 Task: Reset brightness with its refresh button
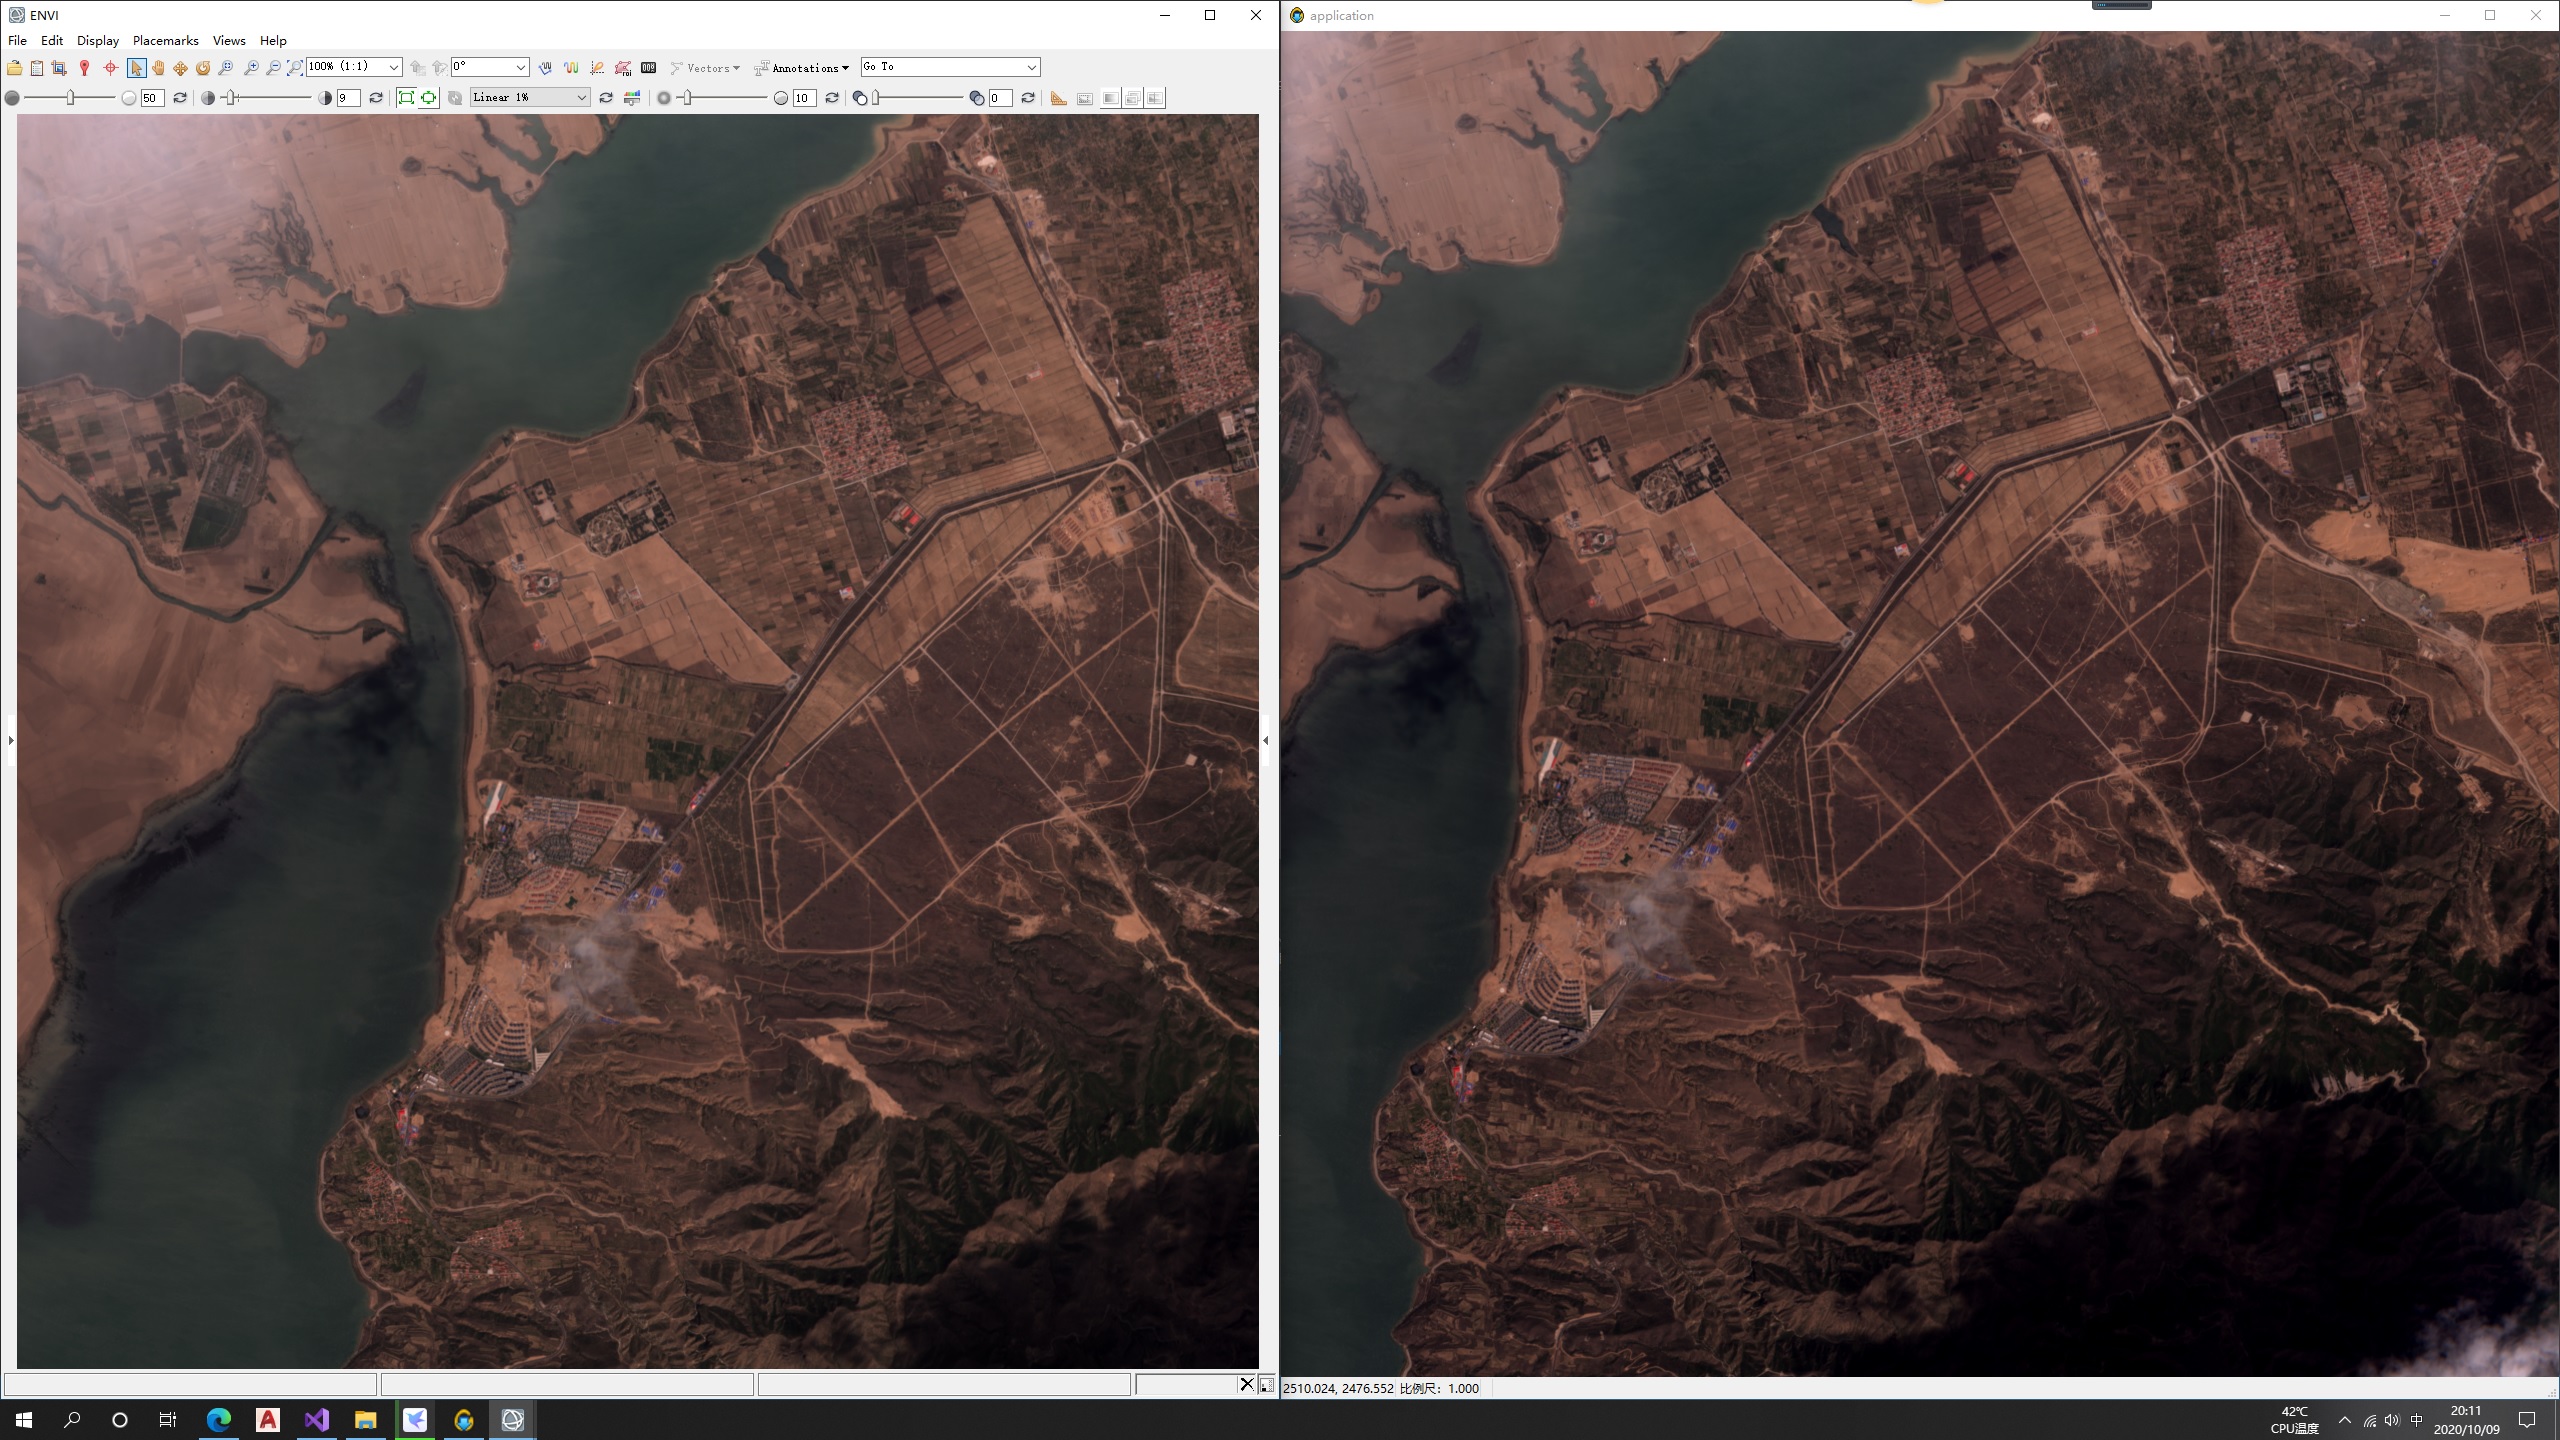coord(180,97)
